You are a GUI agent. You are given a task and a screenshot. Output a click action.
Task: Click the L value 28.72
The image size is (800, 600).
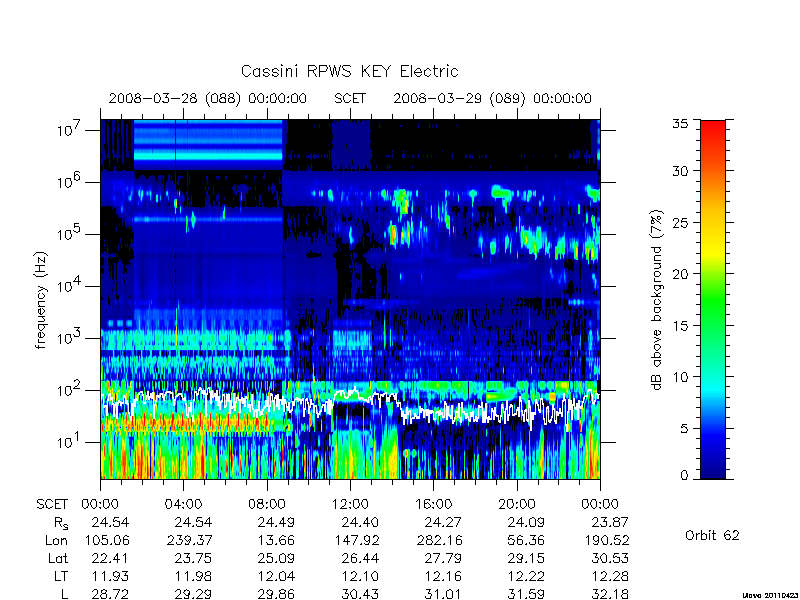110,594
